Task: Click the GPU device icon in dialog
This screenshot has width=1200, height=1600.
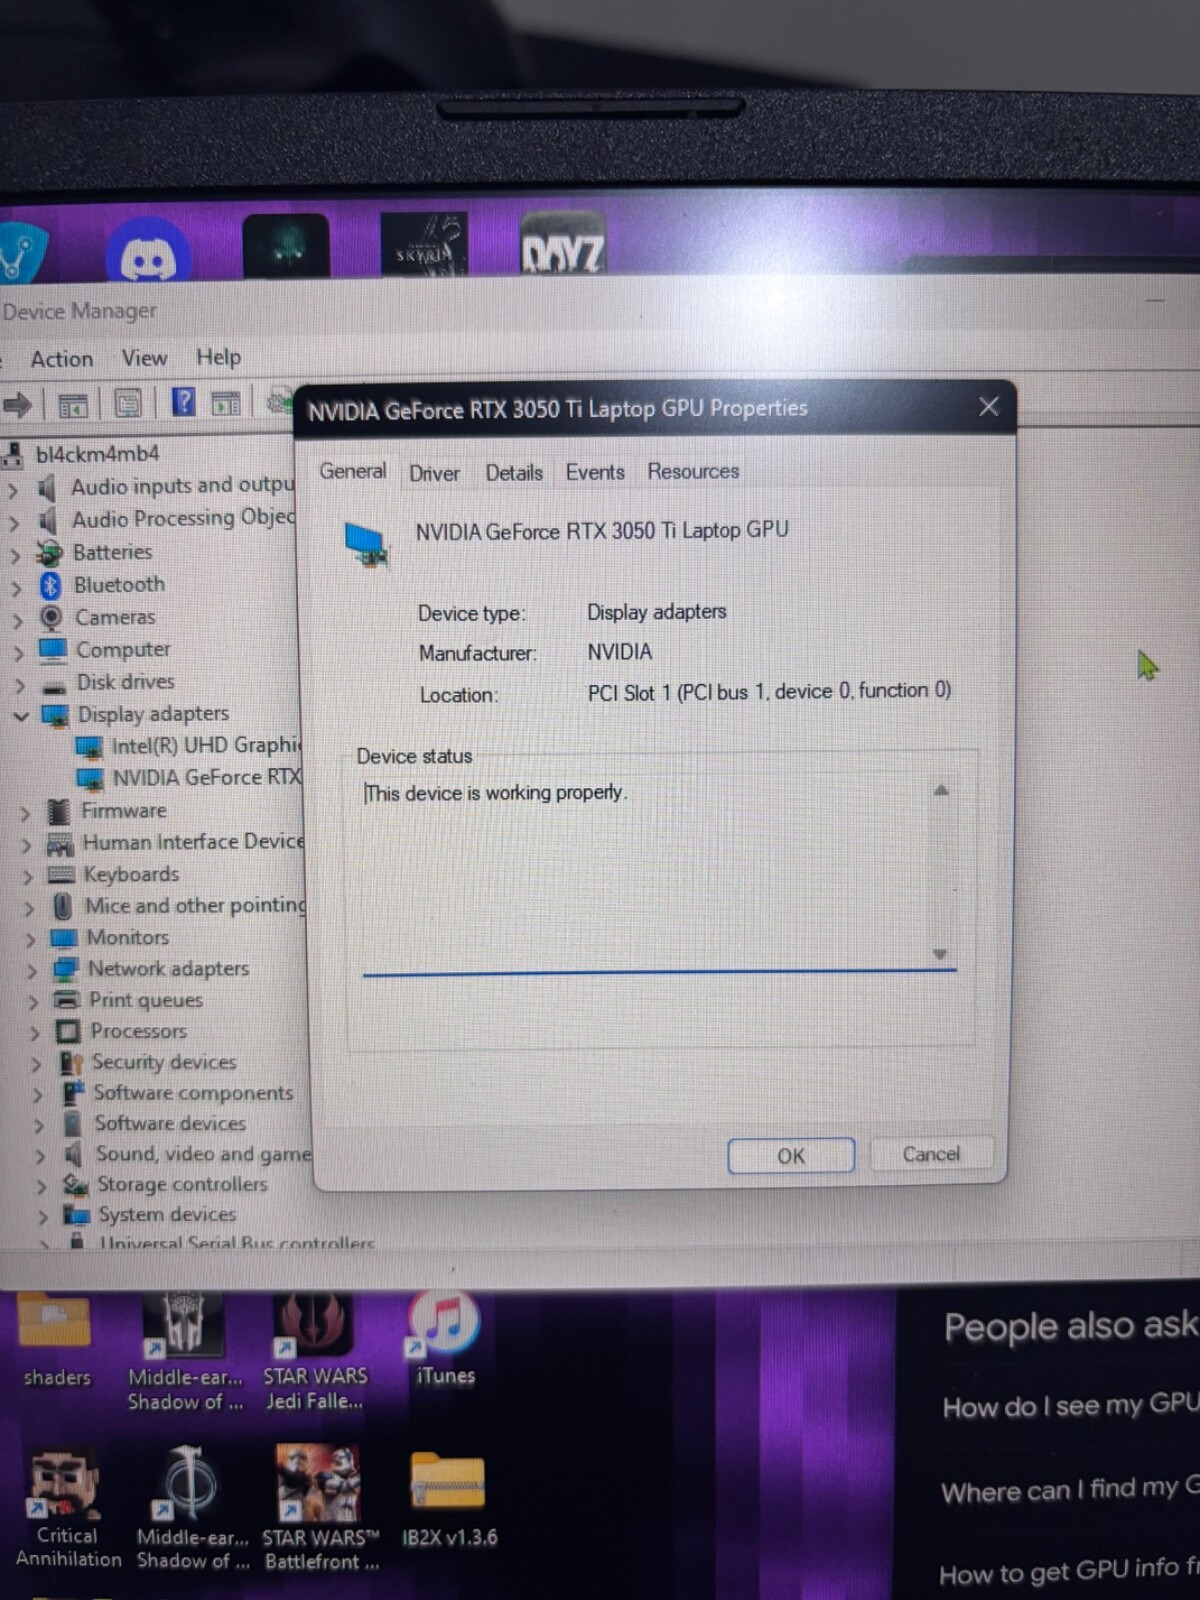Action: (x=367, y=544)
